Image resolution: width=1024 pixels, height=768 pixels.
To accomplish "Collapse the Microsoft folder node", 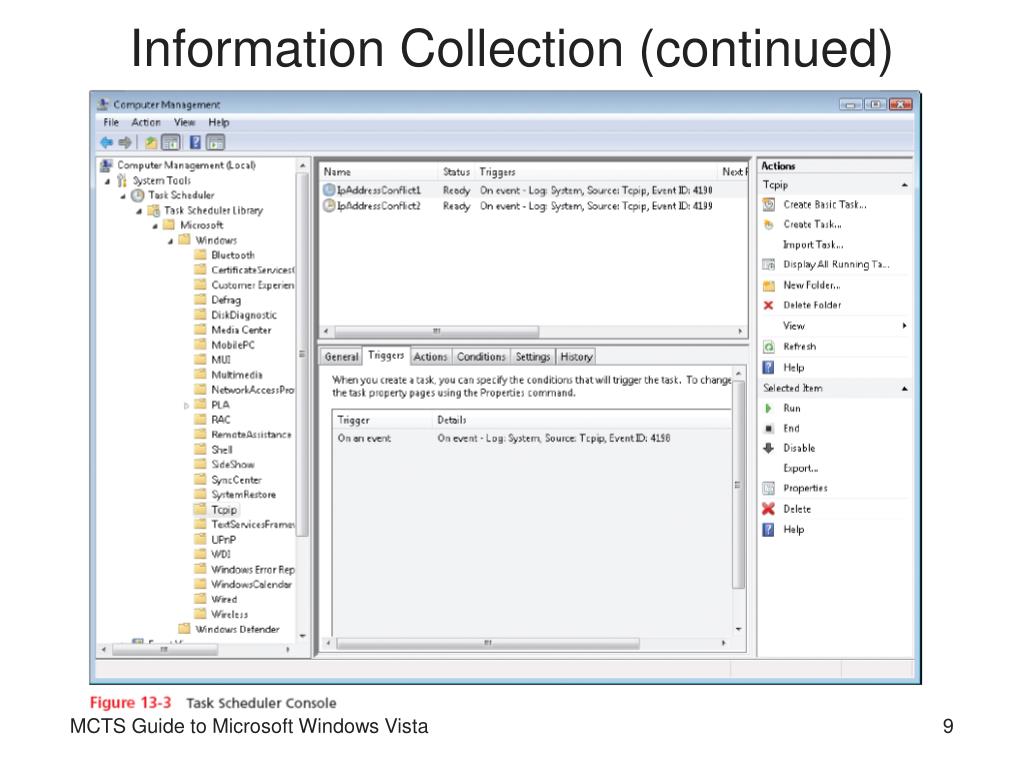I will pos(155,226).
